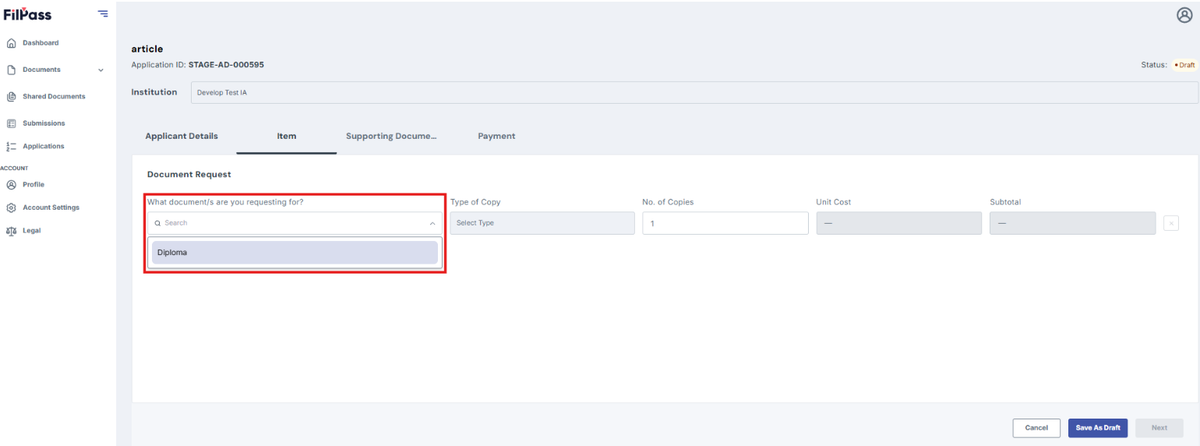Screen dimensions: 1200x446
Task: Collapse the sidebar with hamburger icon
Action: (103, 14)
